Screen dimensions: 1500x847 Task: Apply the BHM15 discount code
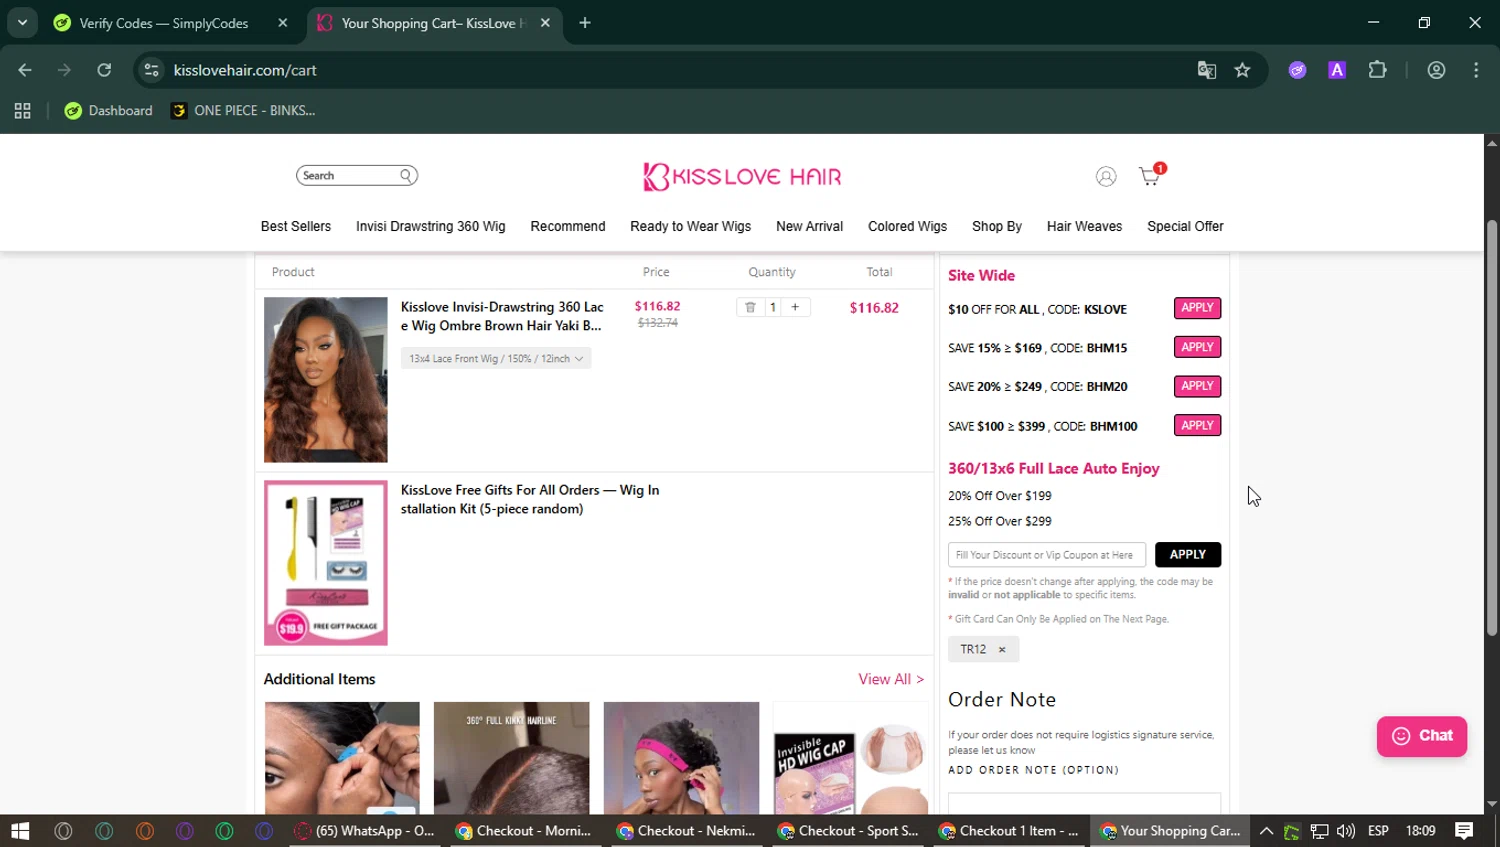1197,347
